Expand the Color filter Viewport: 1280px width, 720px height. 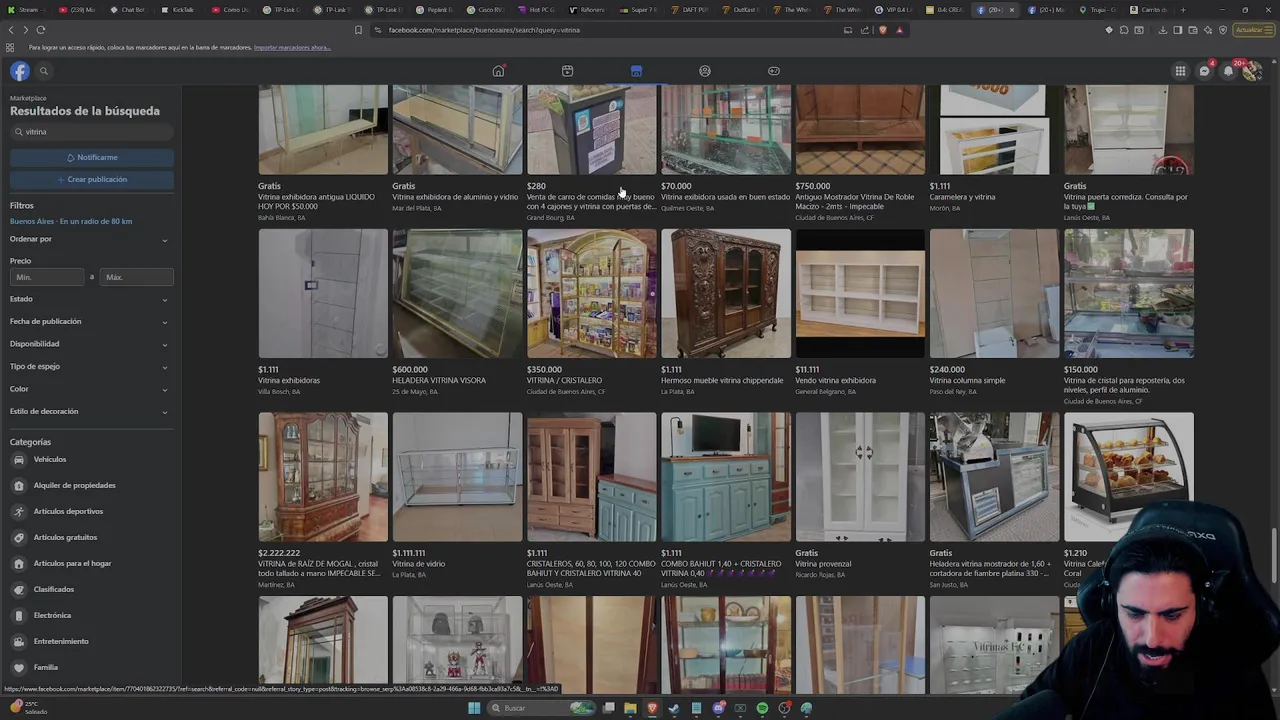coord(89,389)
